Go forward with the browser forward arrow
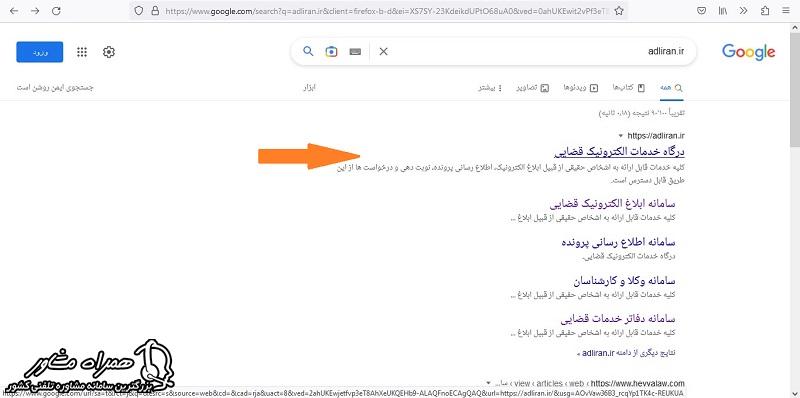The image size is (800, 398). point(35,11)
